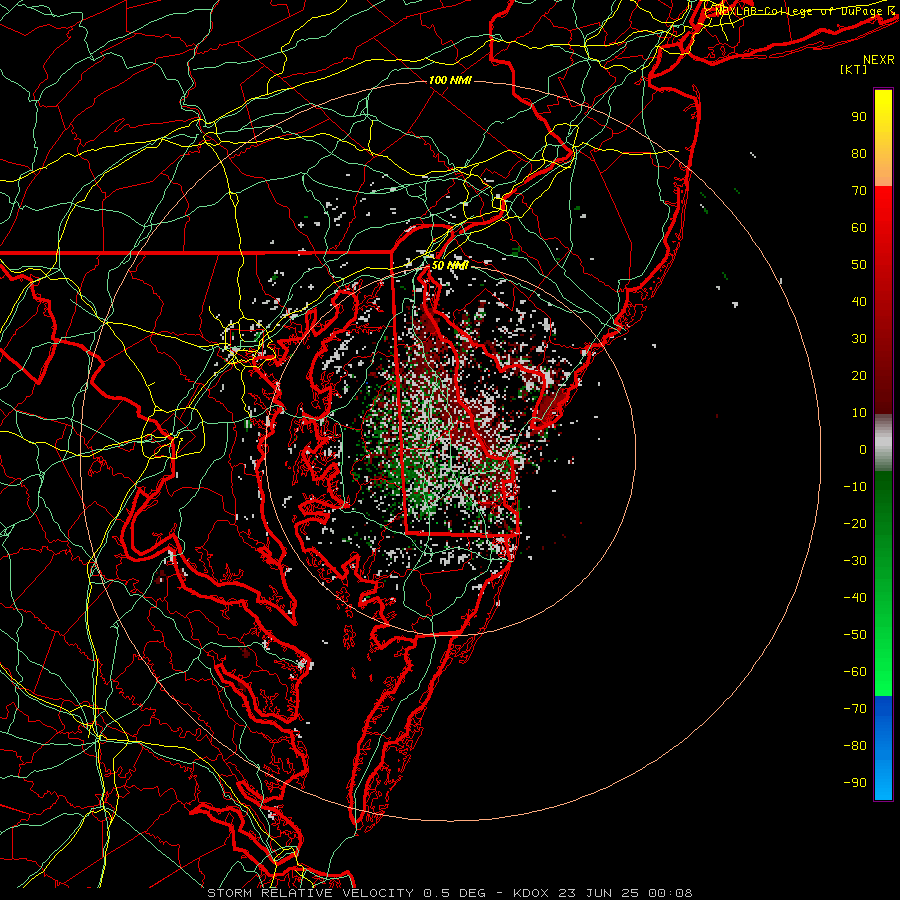Click the -10 value on the velocity scale
Image resolution: width=900 pixels, height=900 pixels.
[x=855, y=487]
